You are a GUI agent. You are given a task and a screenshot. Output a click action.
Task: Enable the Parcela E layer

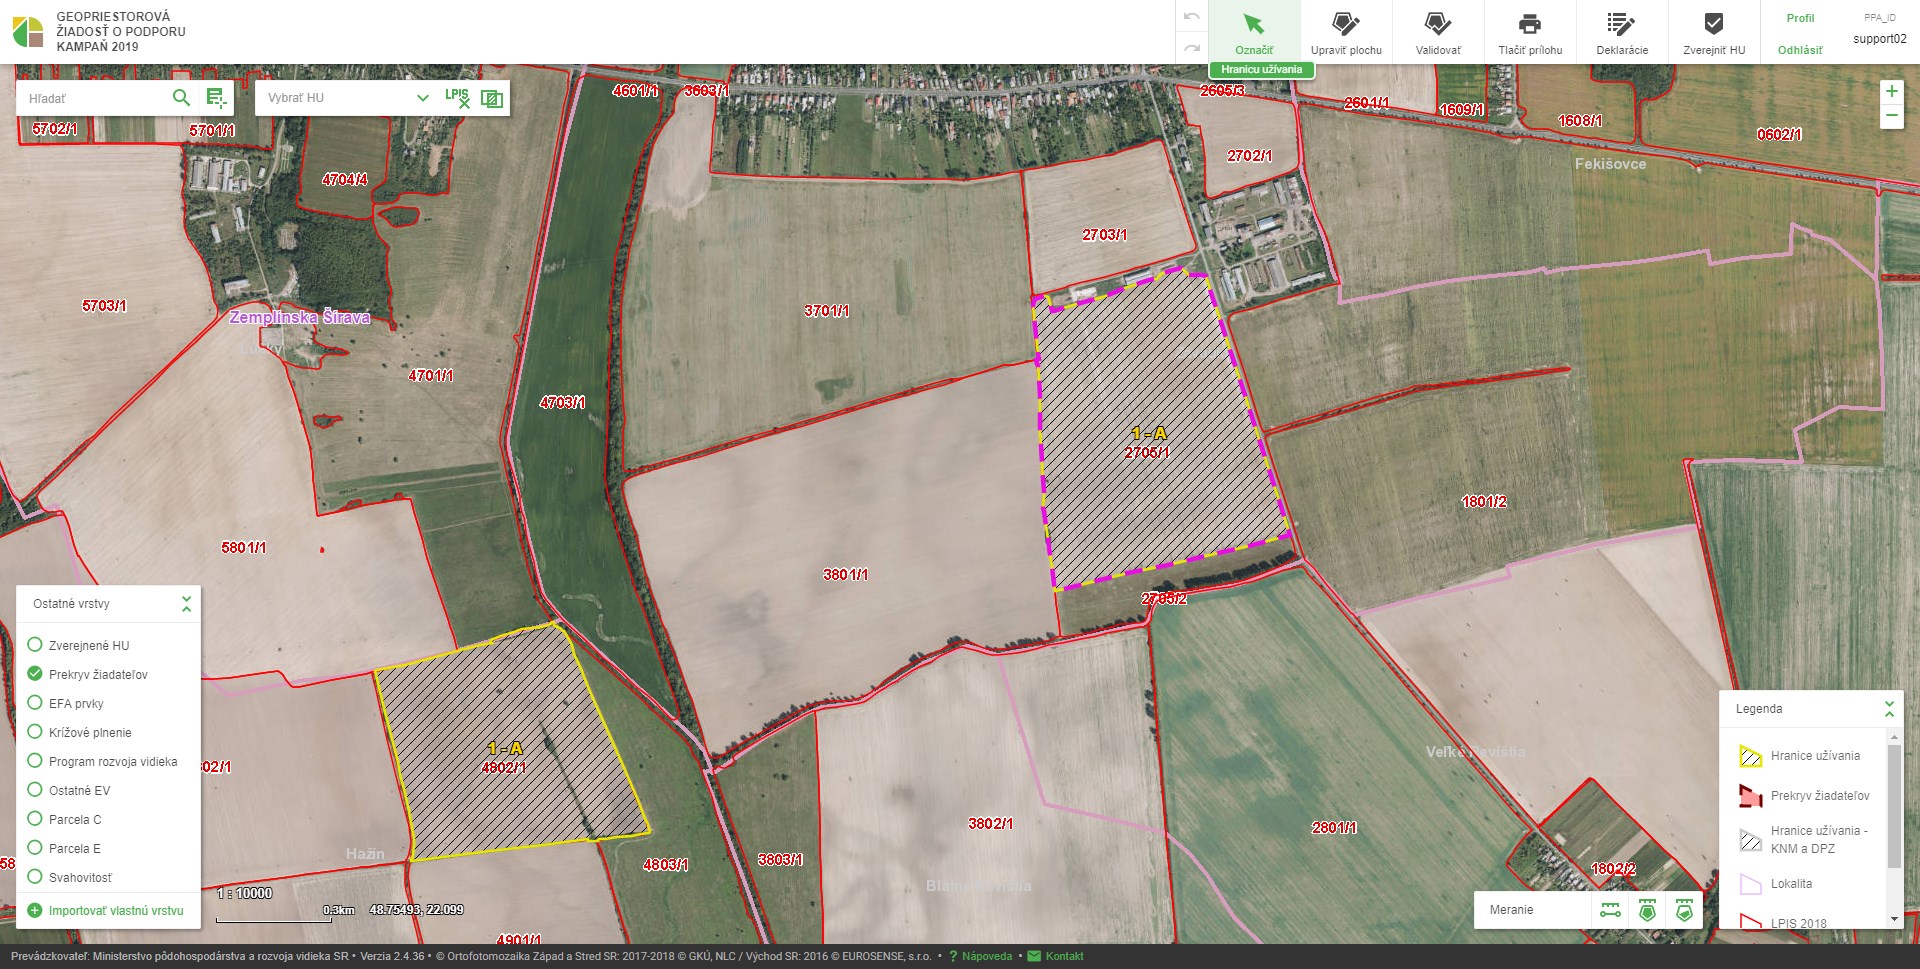point(35,848)
